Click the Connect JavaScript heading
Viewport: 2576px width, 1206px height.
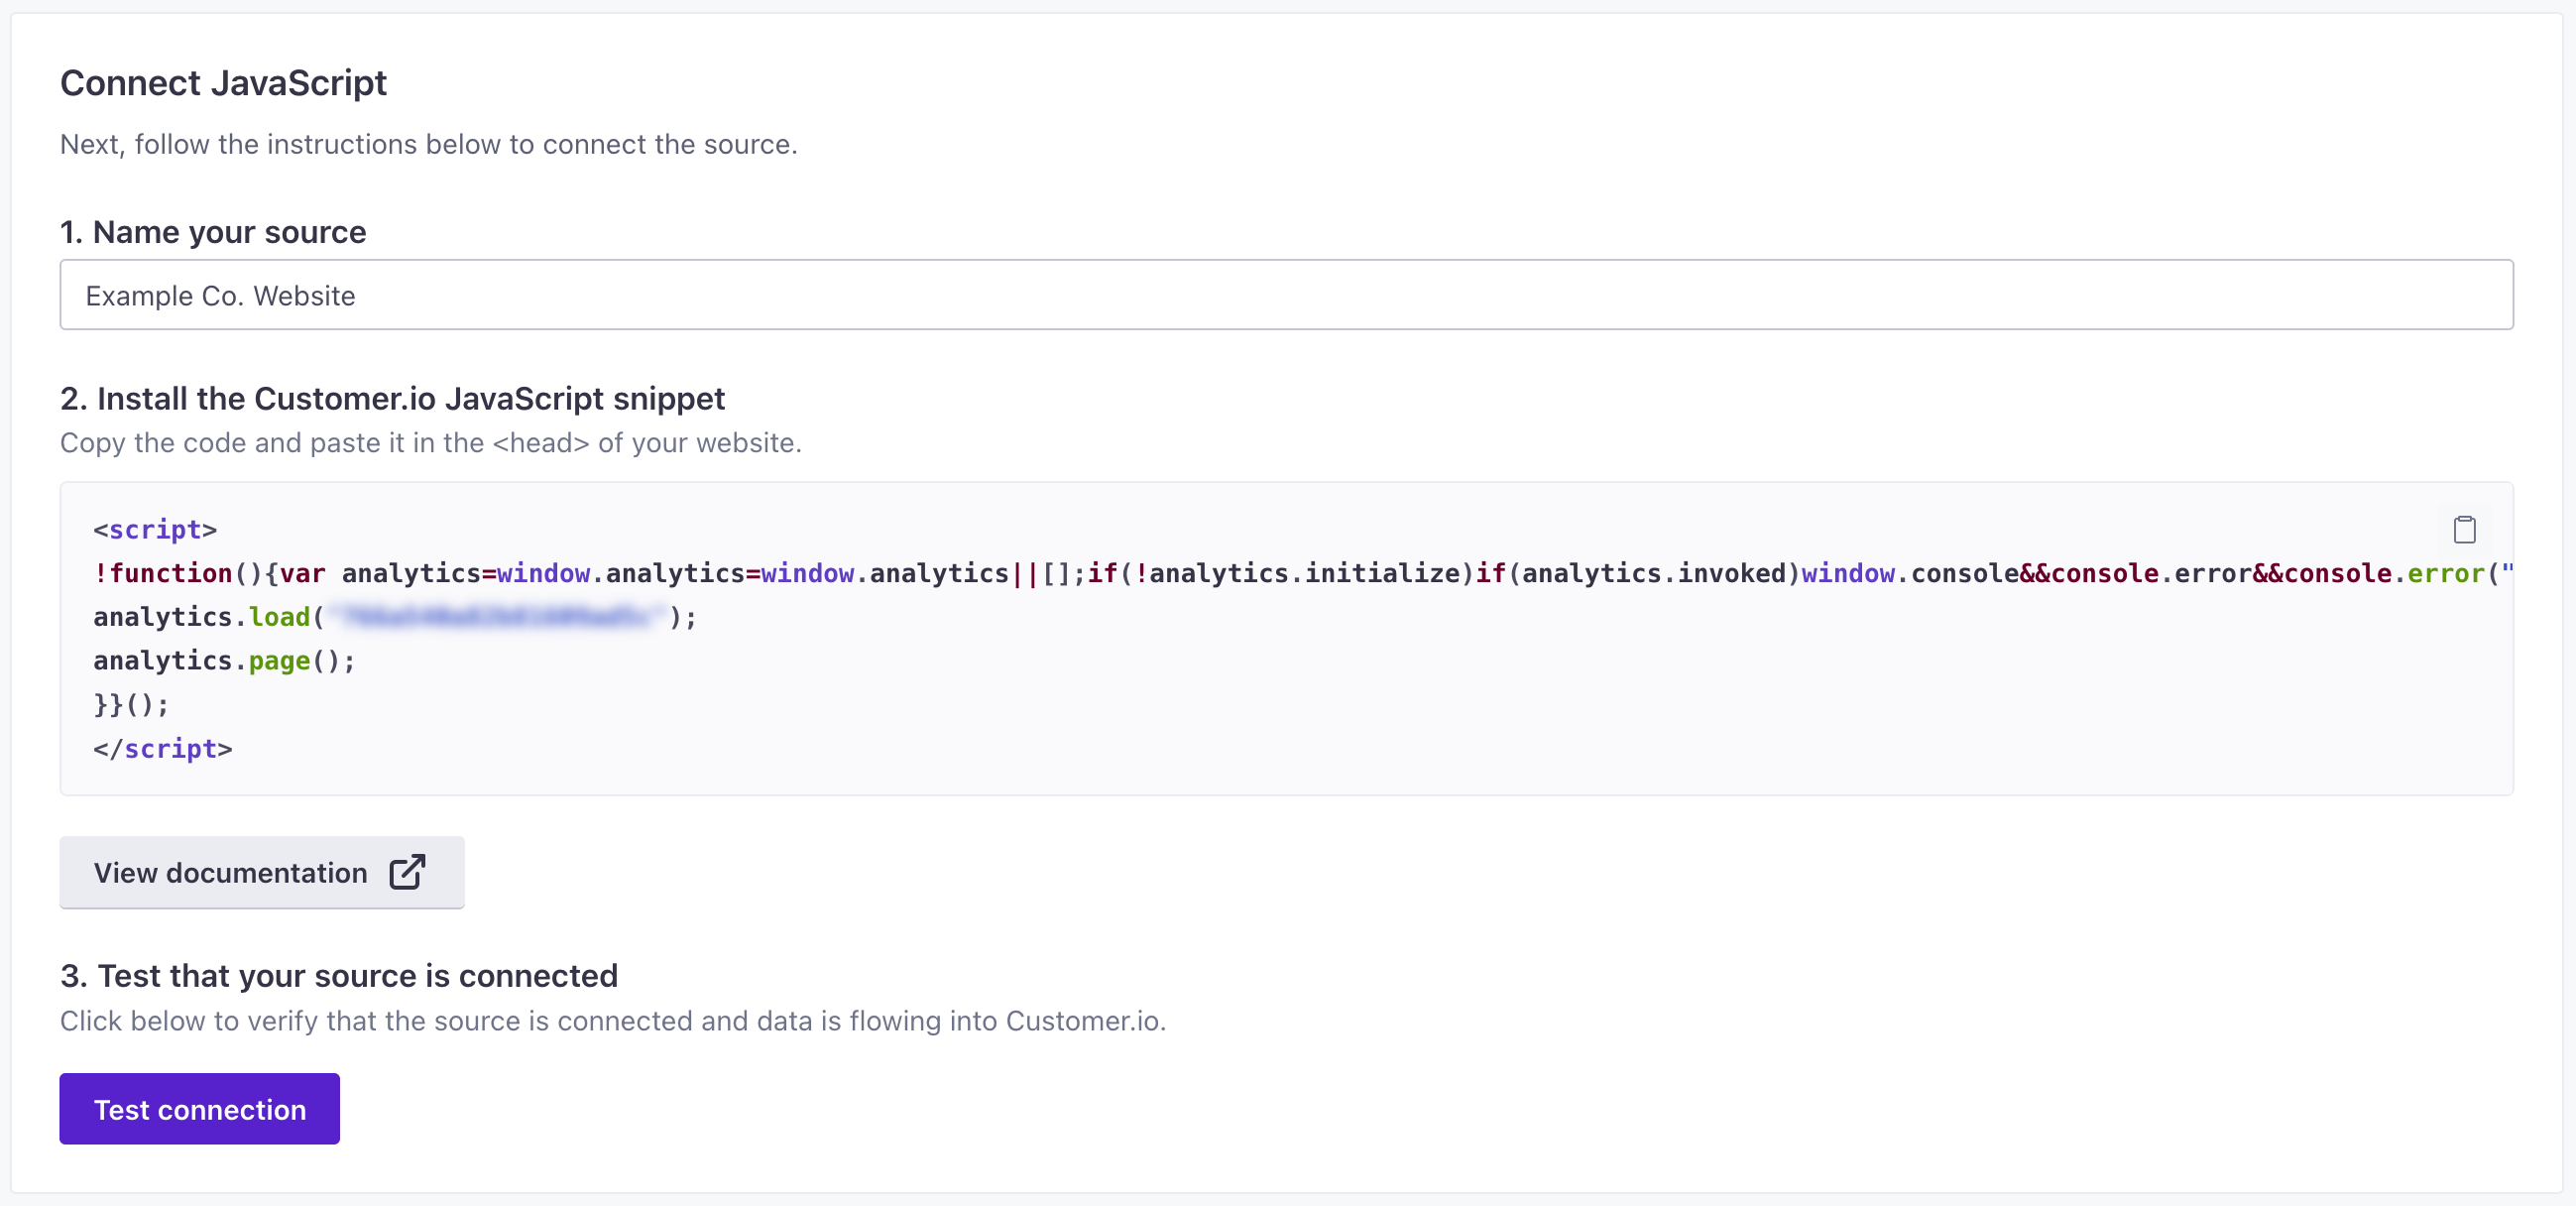pyautogui.click(x=223, y=83)
